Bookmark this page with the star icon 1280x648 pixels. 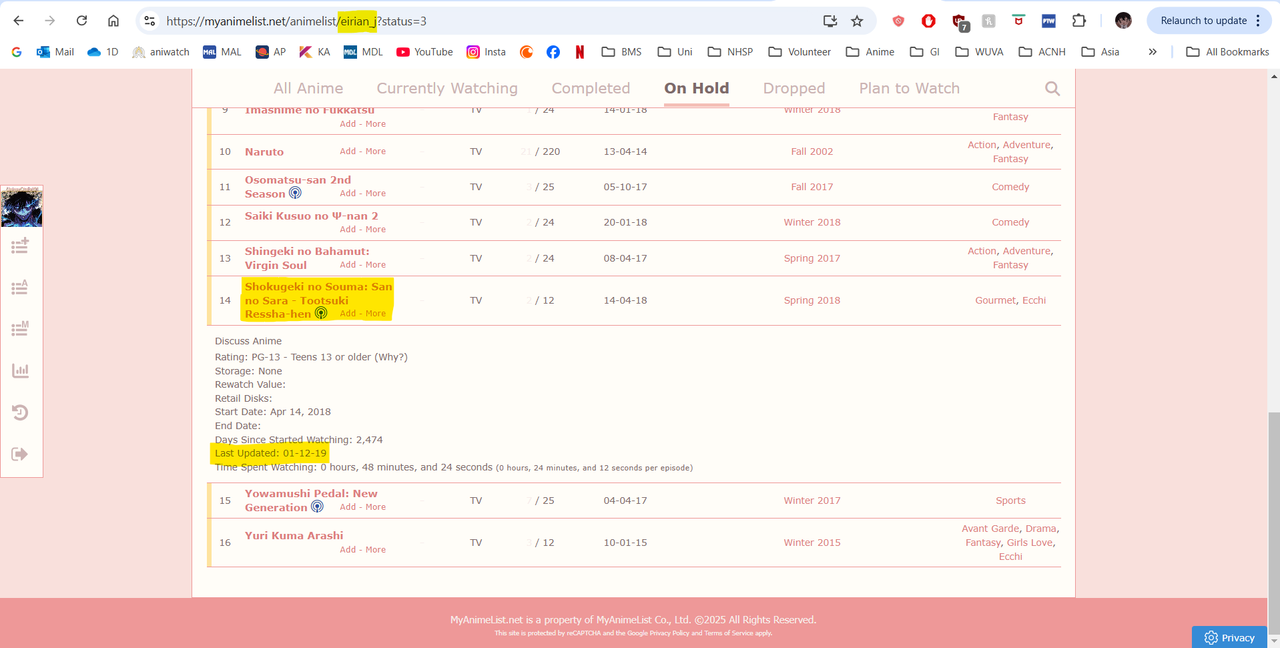[857, 21]
